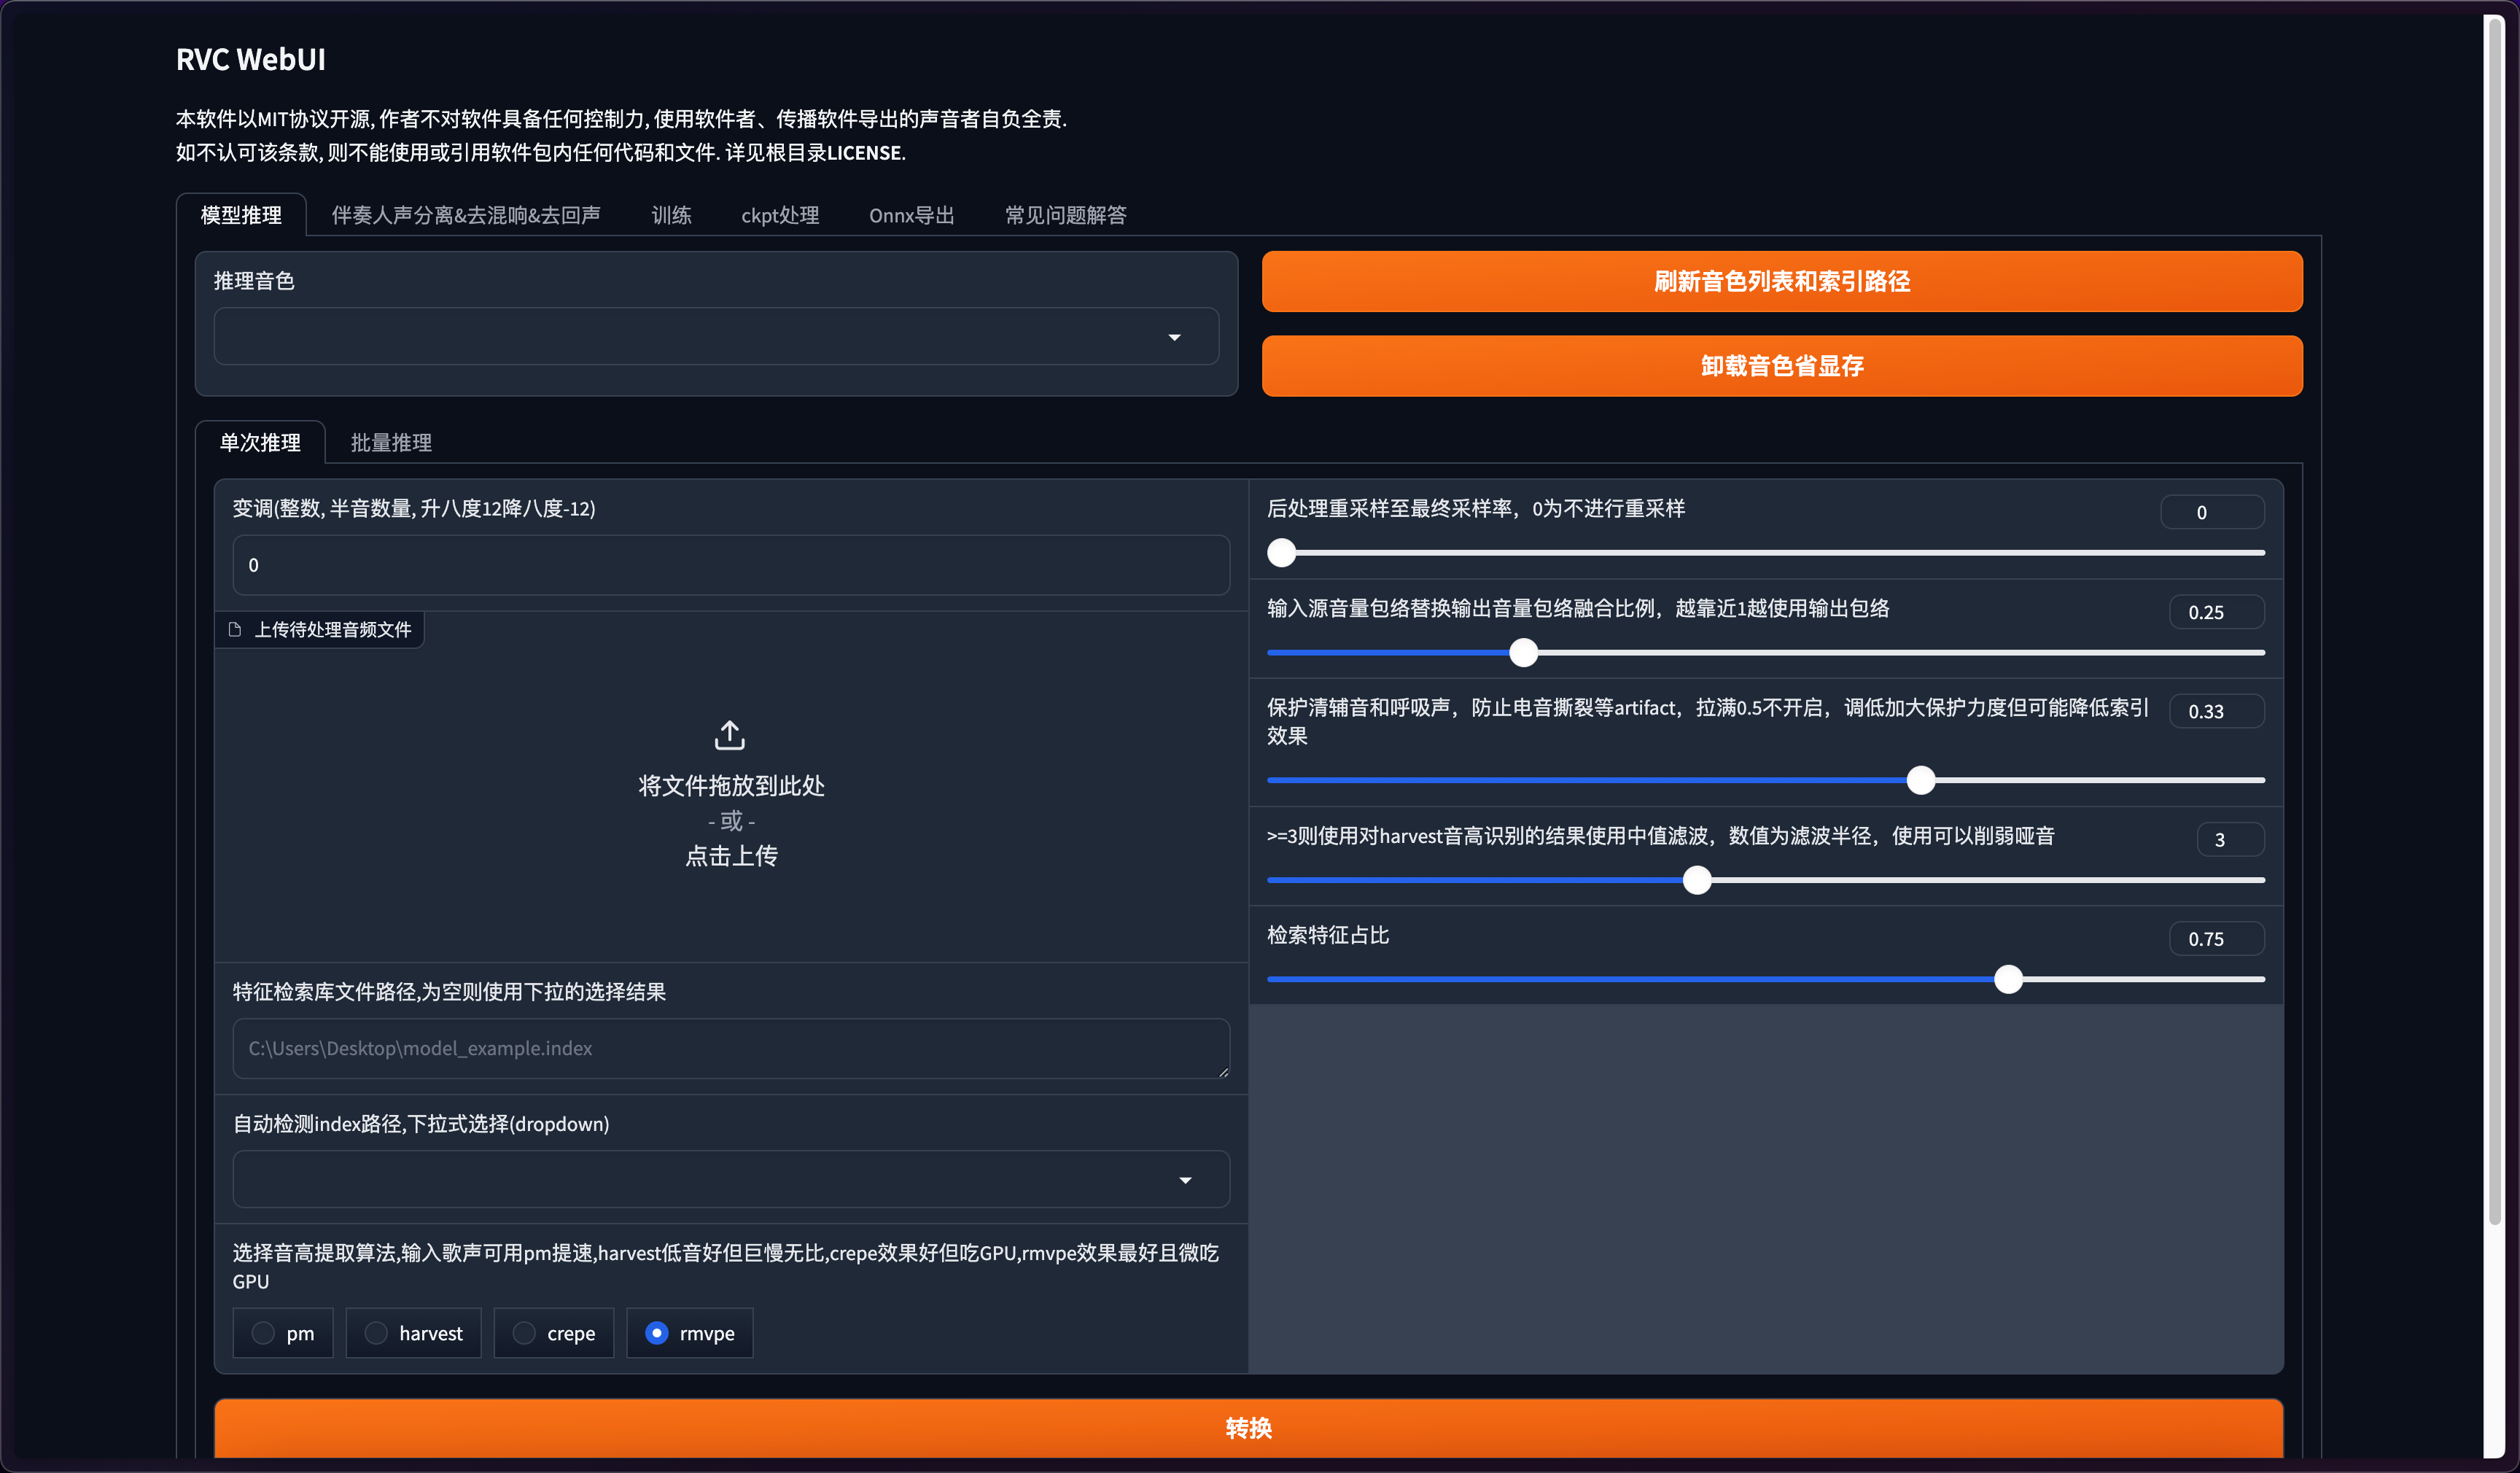Choose crepe as pitch extraction method
The image size is (2520, 1473).
[524, 1333]
